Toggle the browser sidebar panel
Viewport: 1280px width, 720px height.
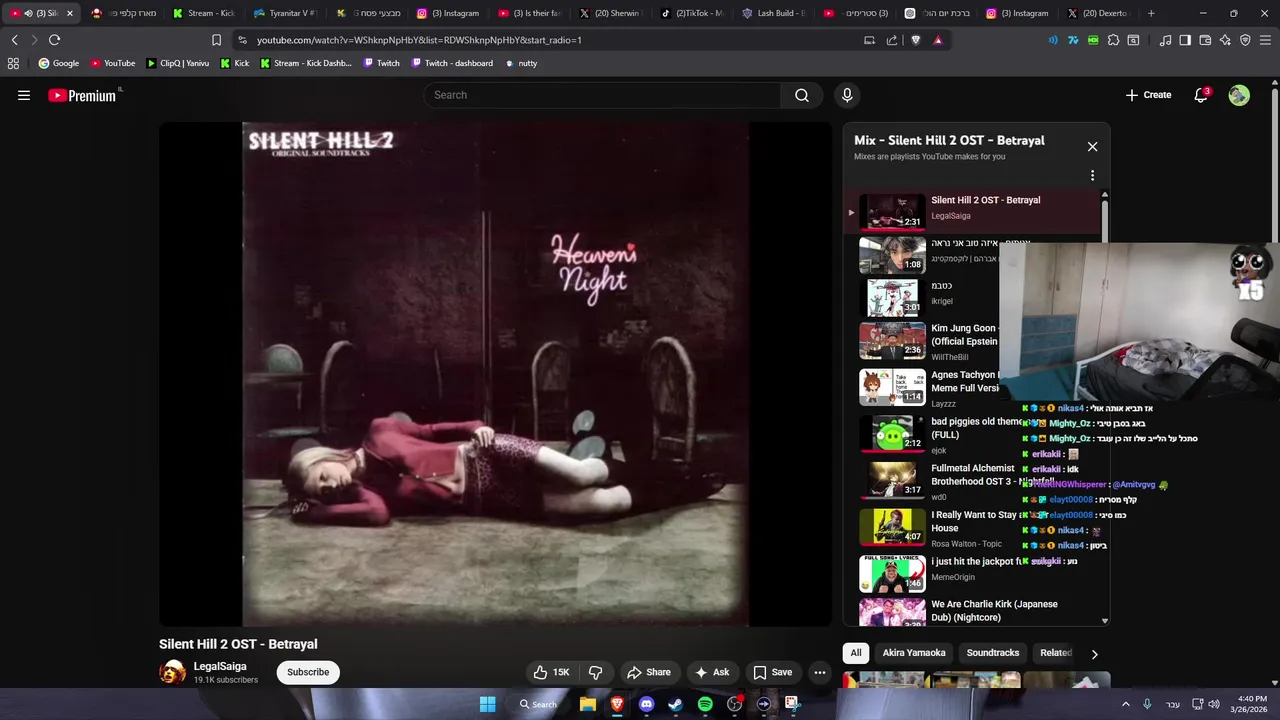coord(1185,40)
